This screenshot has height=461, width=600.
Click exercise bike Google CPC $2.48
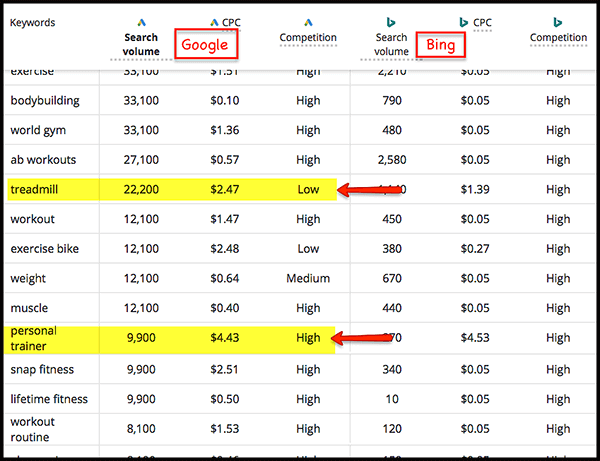[x=225, y=249]
